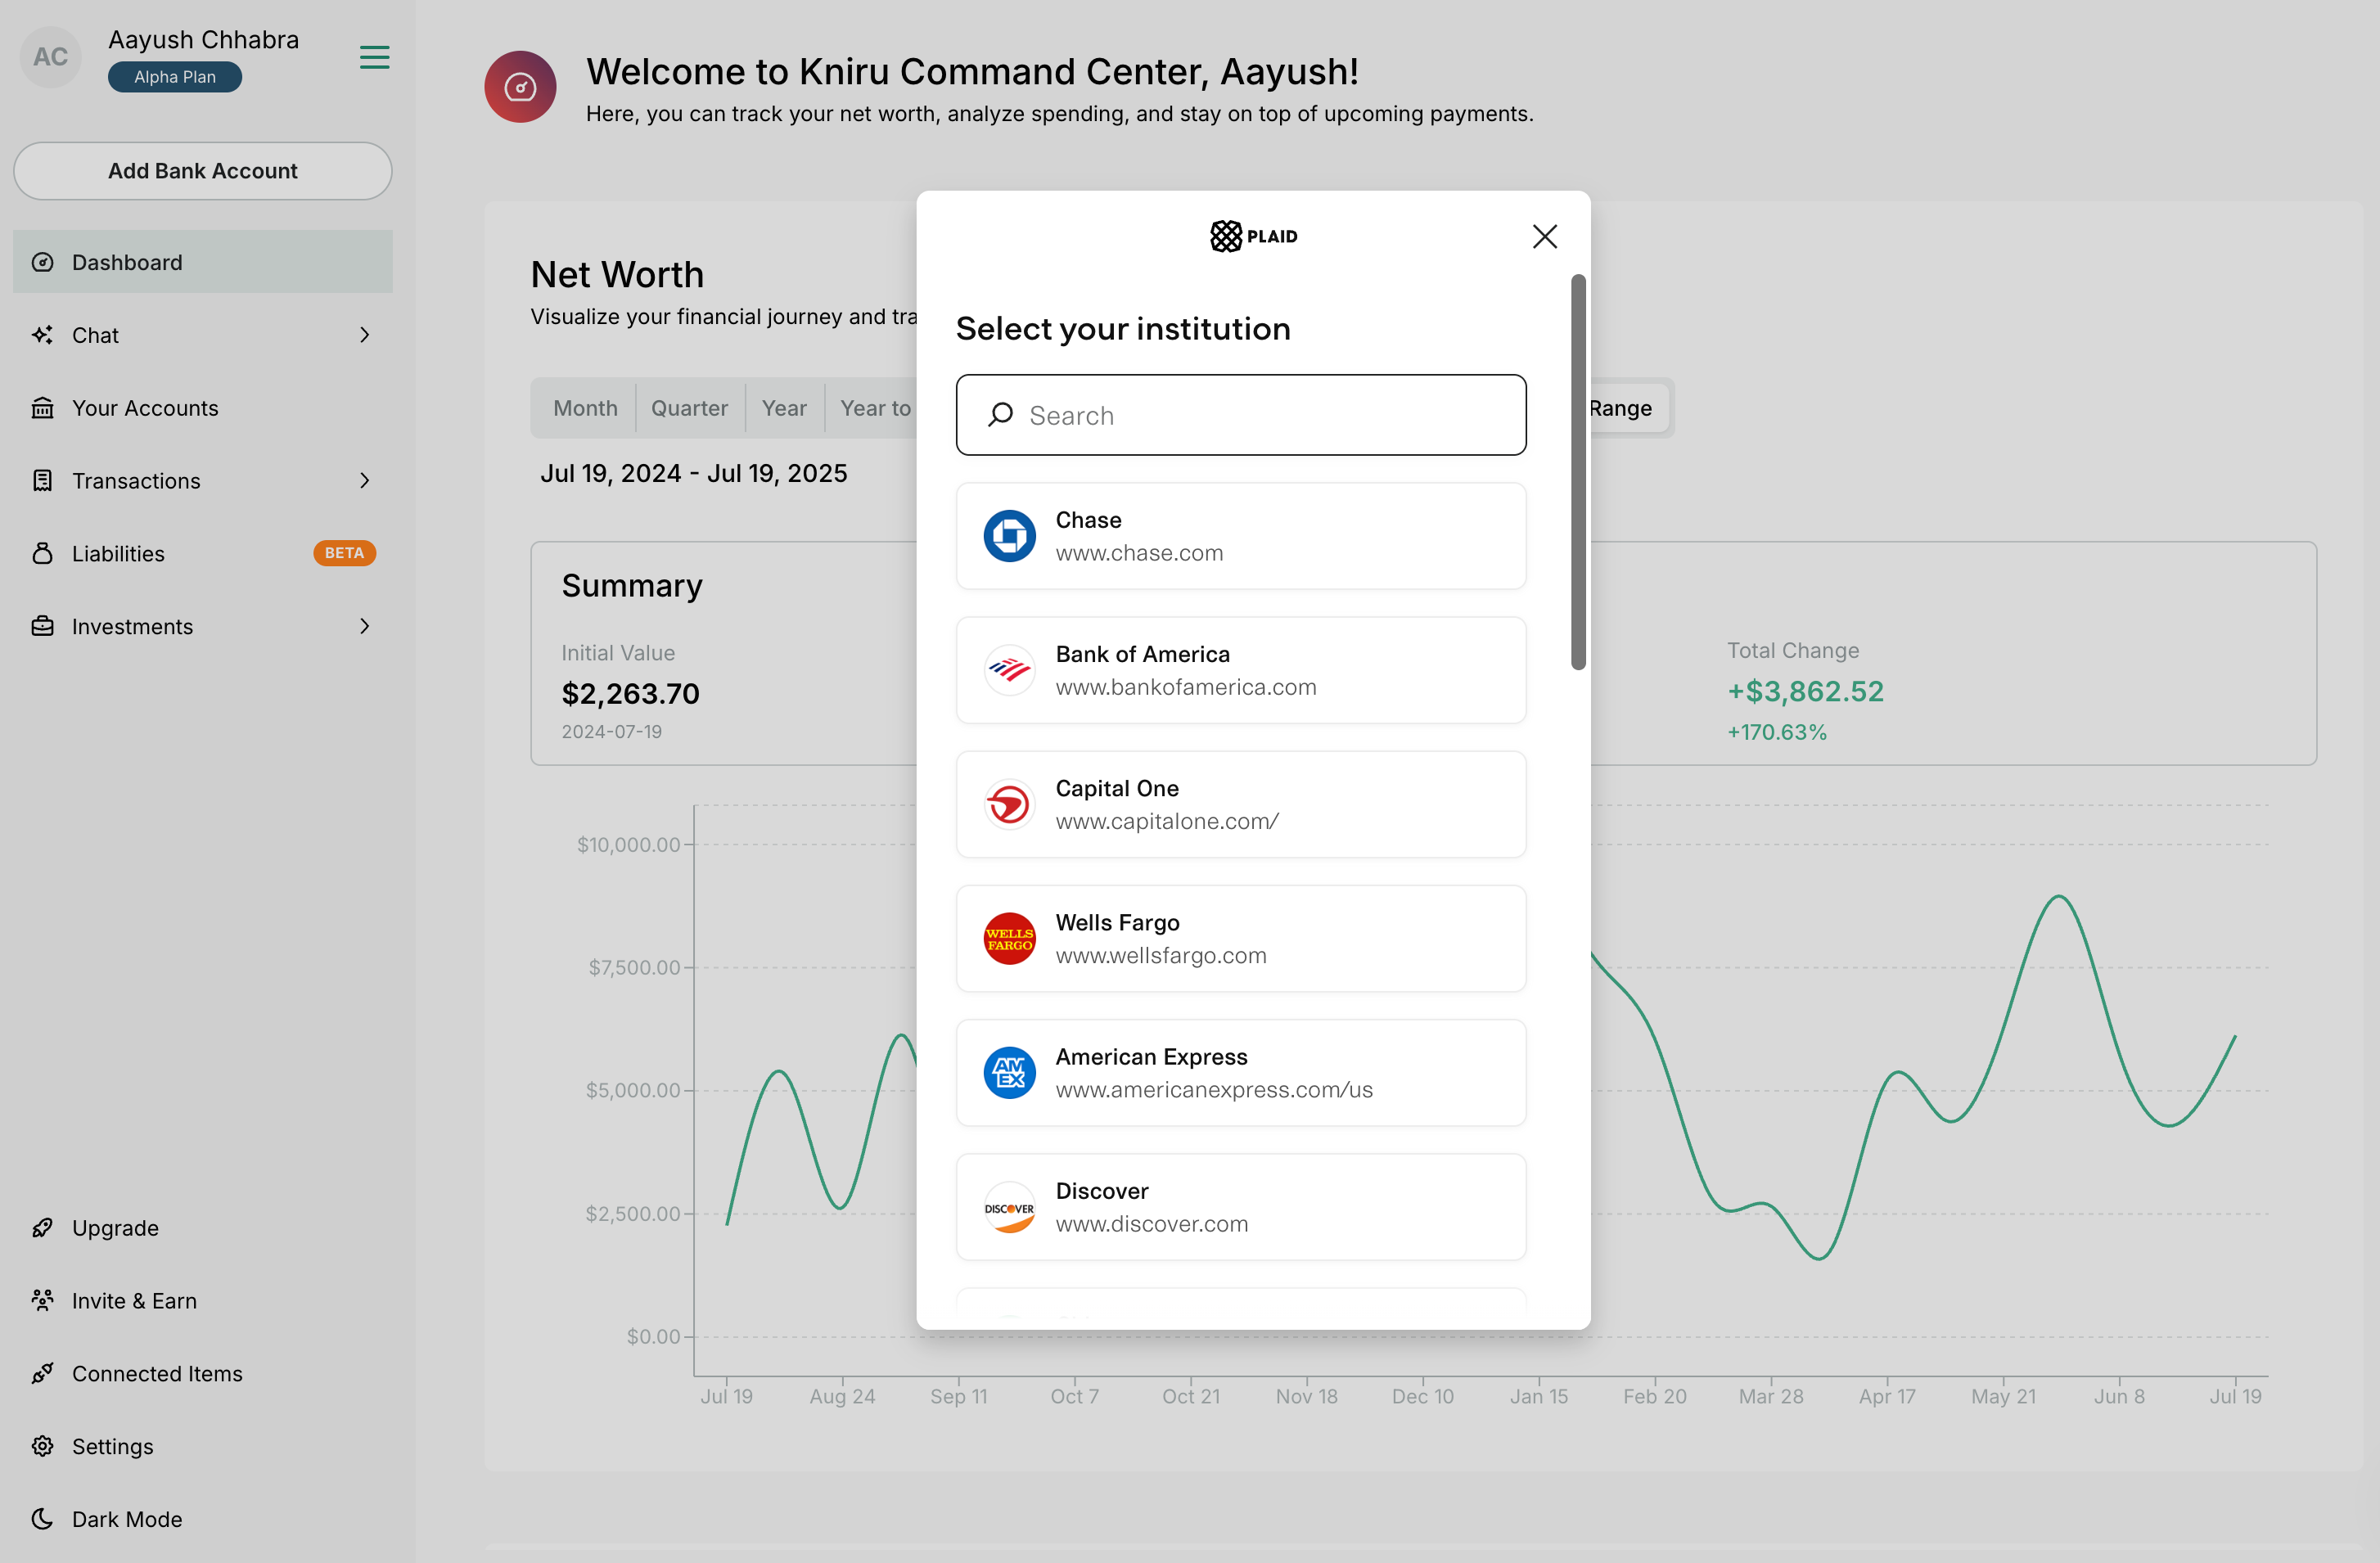2380x1563 pixels.
Task: Pick American Express institution
Action: click(1241, 1073)
